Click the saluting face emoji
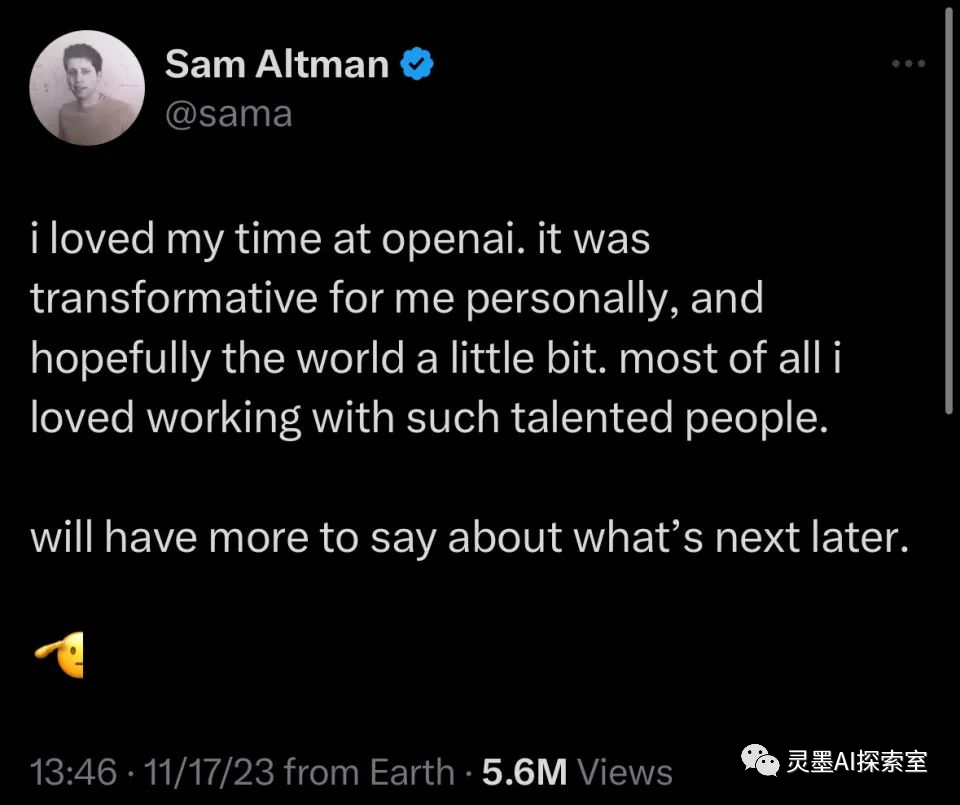 pyautogui.click(x=62, y=656)
